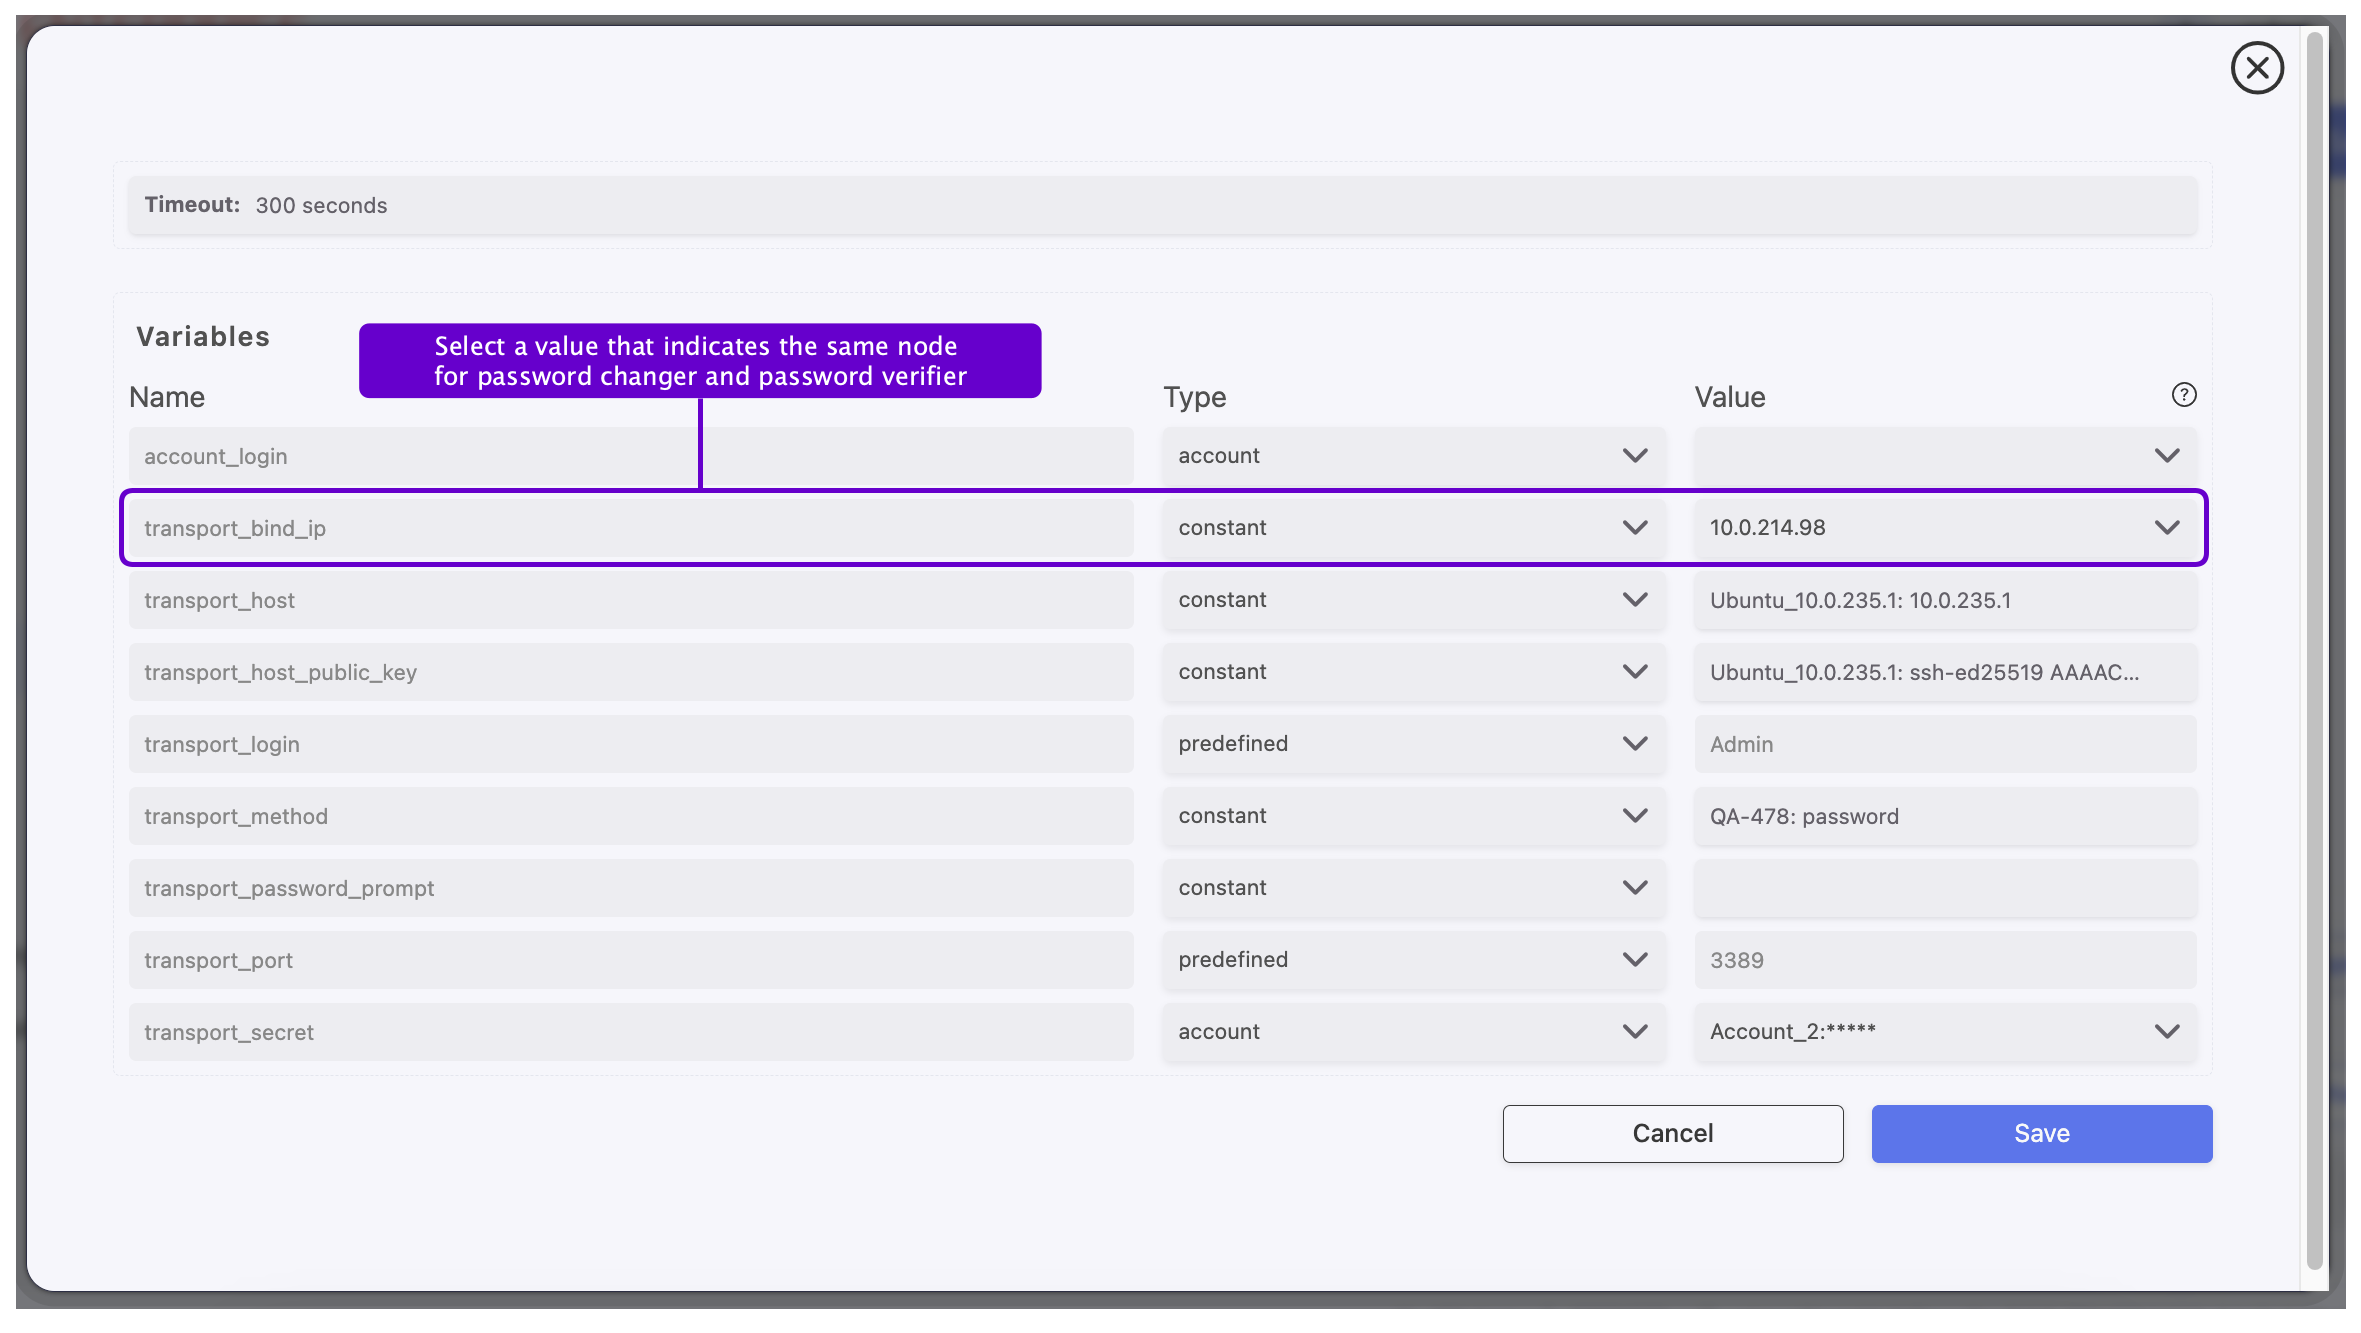Click the transport_port name field
Viewport: 2361px width, 1333px height.
[631, 960]
